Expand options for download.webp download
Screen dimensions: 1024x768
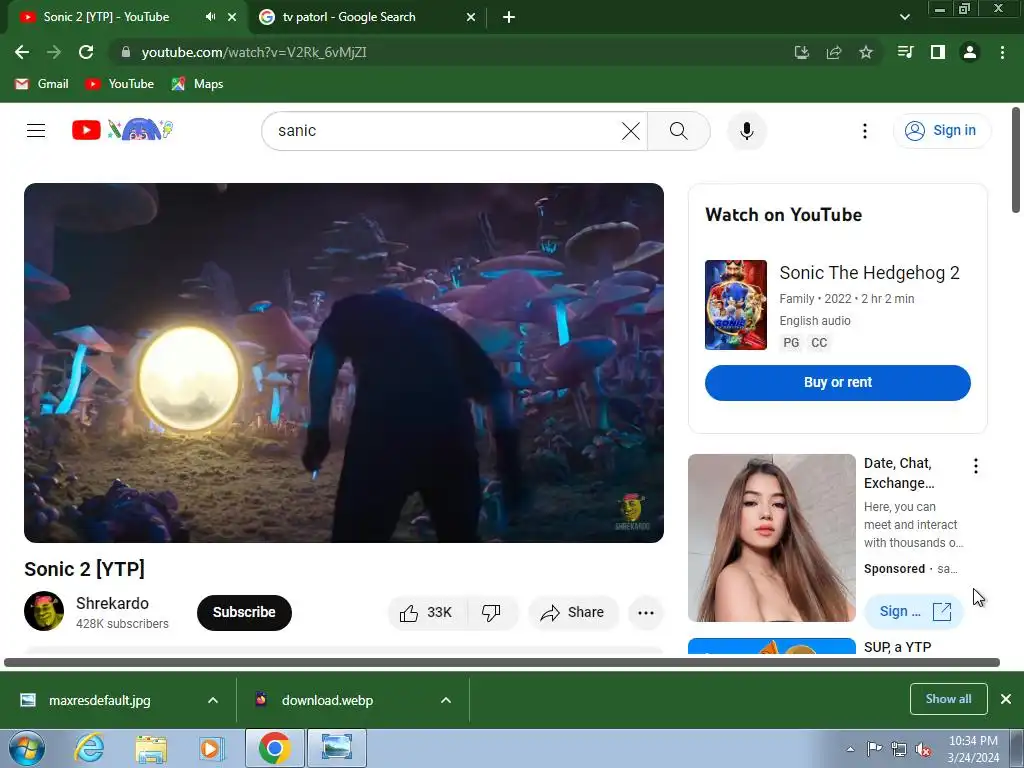coord(446,700)
